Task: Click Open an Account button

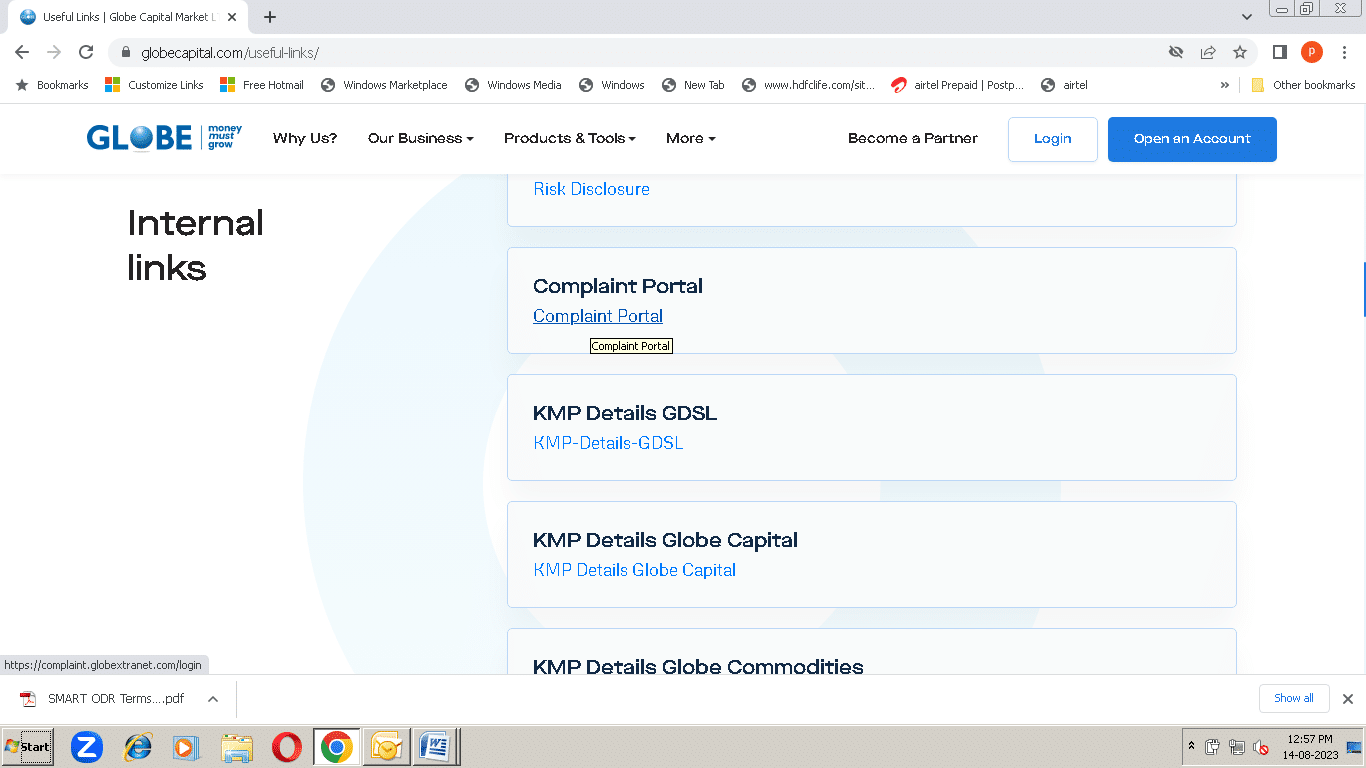Action: tap(1192, 139)
